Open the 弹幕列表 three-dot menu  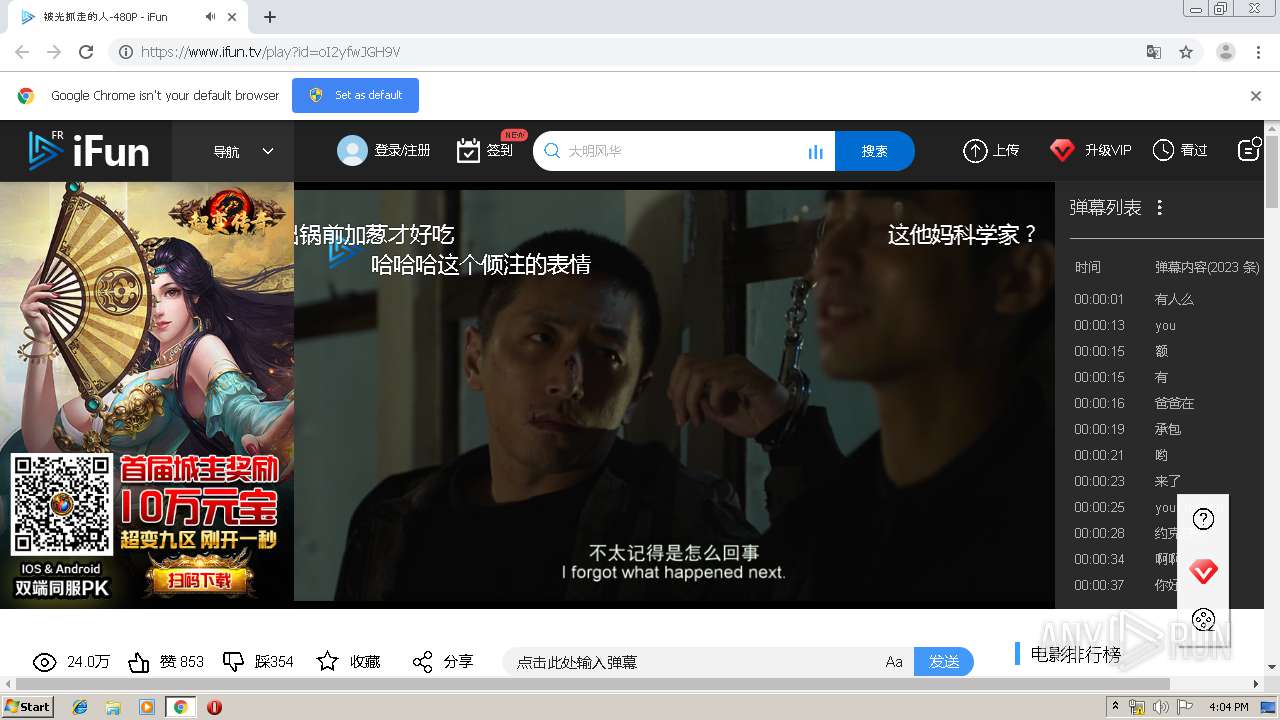tap(1160, 208)
